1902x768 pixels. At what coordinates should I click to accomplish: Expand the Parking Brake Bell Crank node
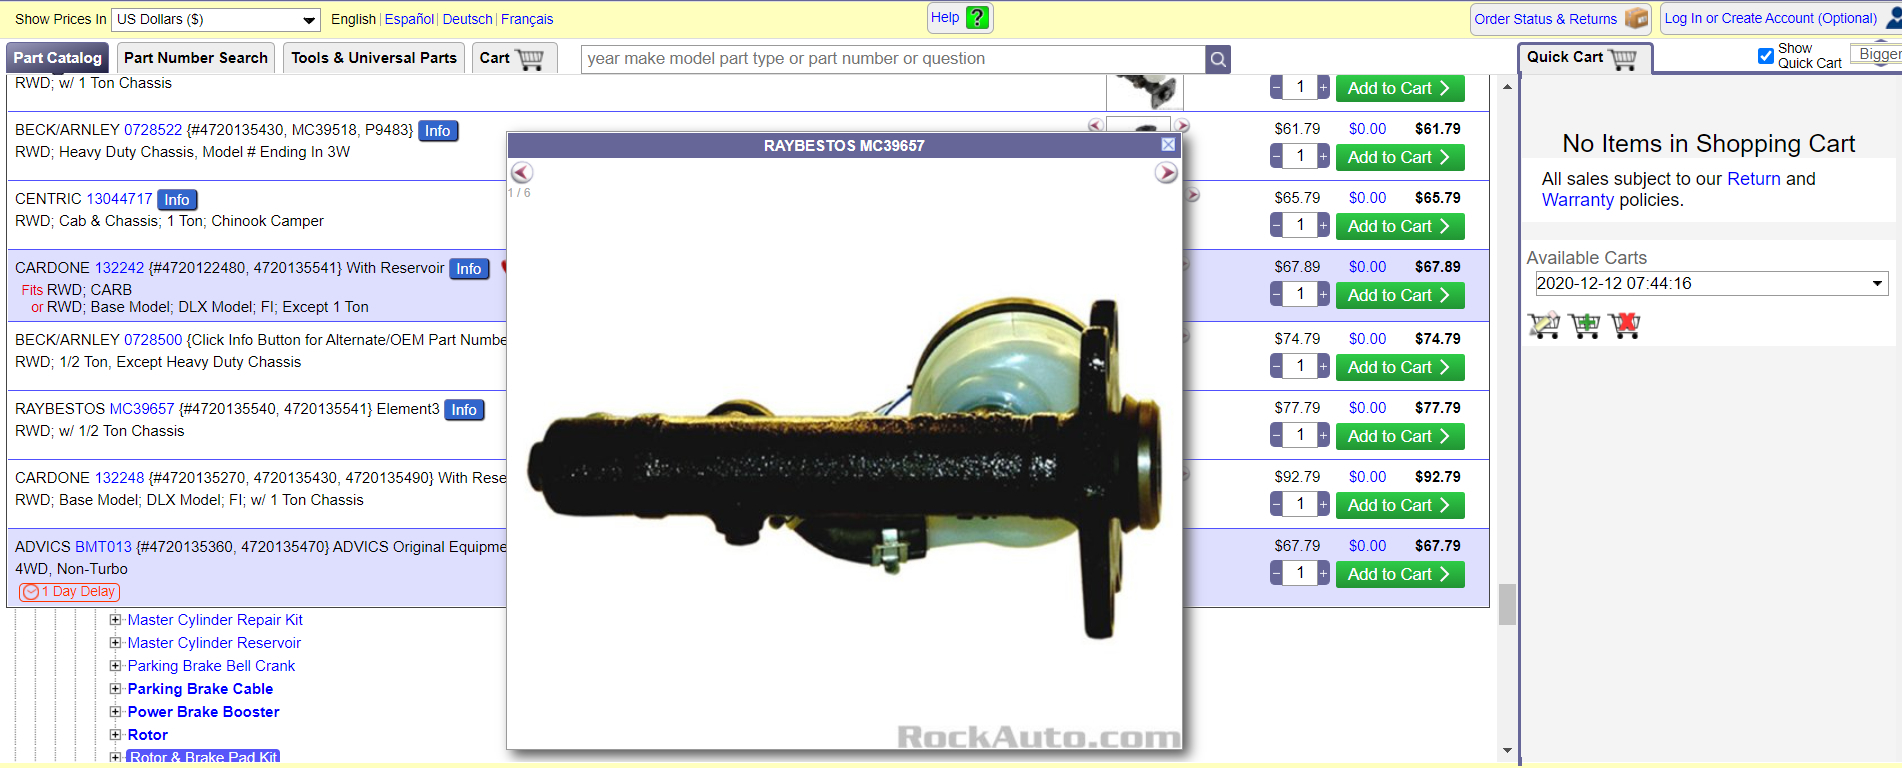[x=115, y=666]
